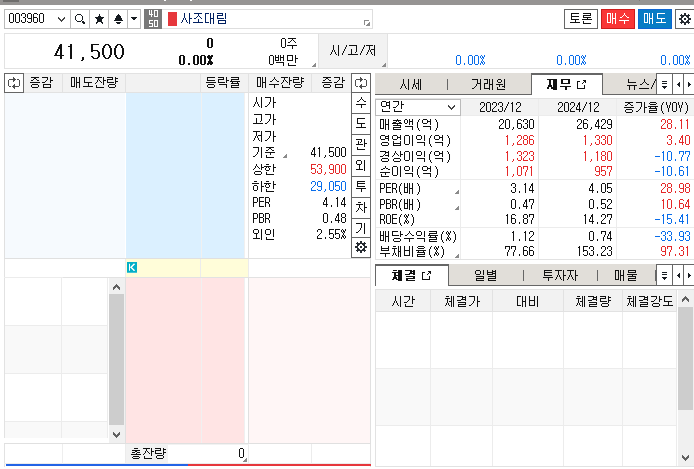Open 체결 tab pop-out icon
694x469 pixels.
pos(426,276)
